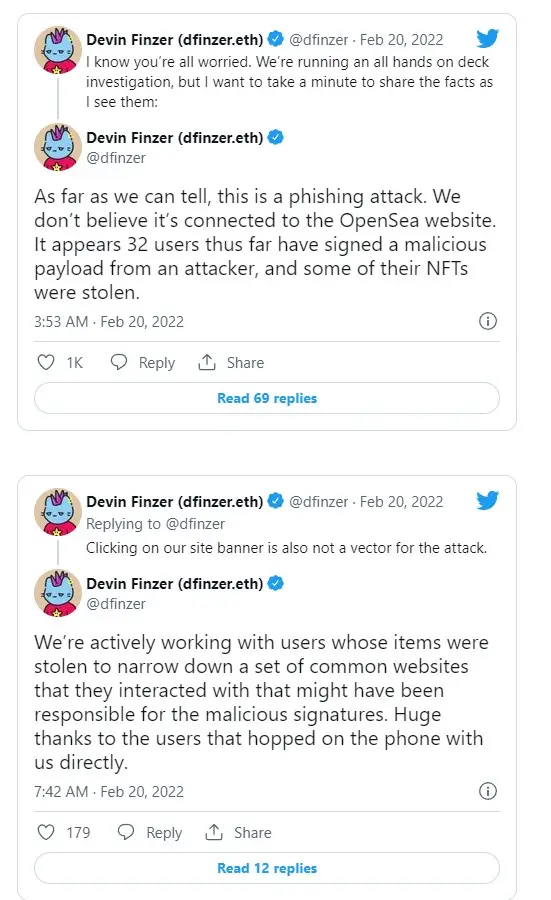The image size is (551, 900).
Task: Open Read 12 replies
Action: [x=267, y=868]
